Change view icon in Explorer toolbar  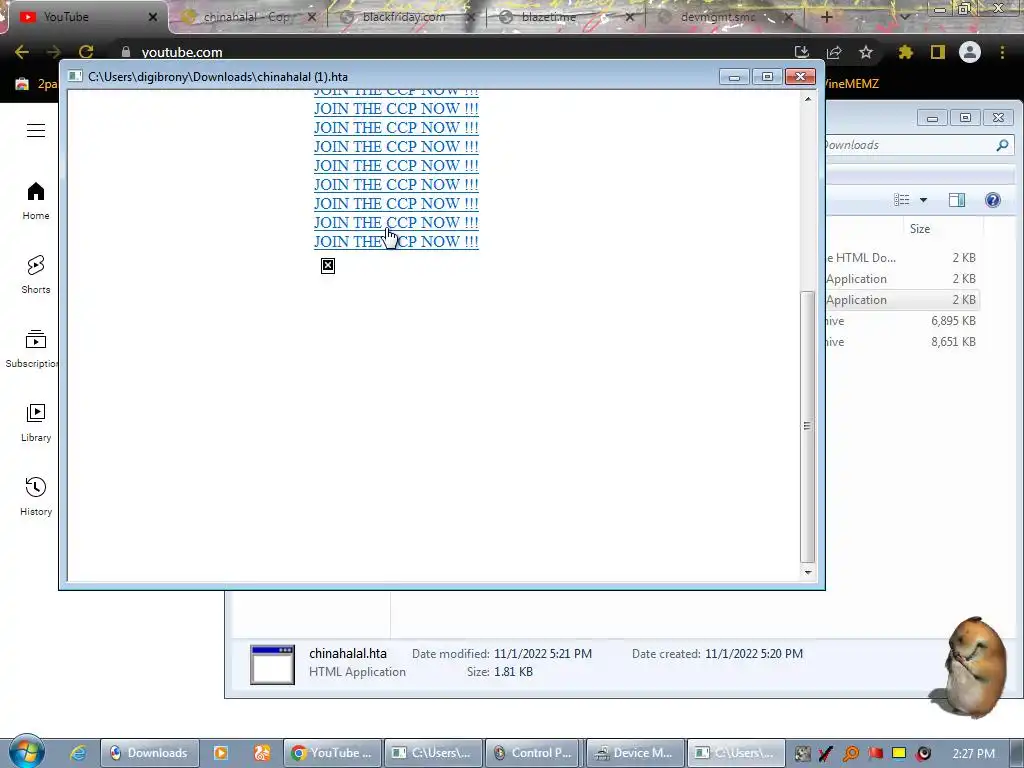click(902, 200)
